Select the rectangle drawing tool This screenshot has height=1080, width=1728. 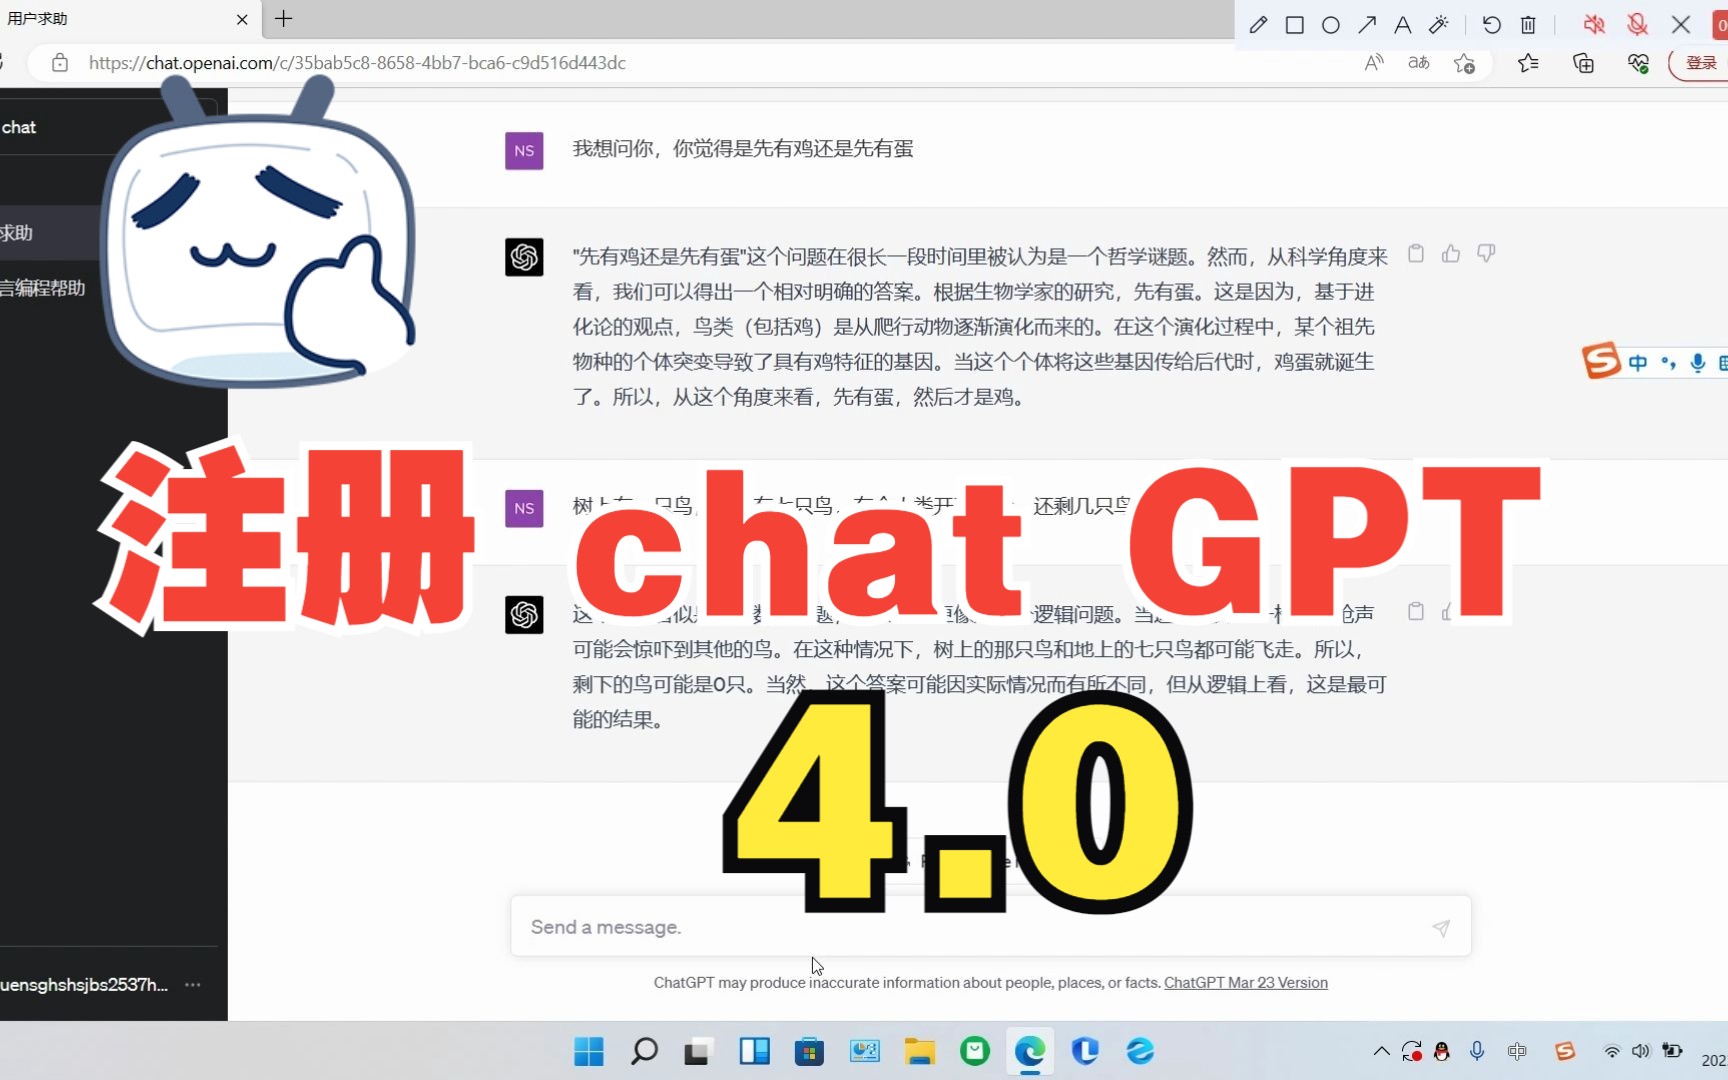point(1294,25)
